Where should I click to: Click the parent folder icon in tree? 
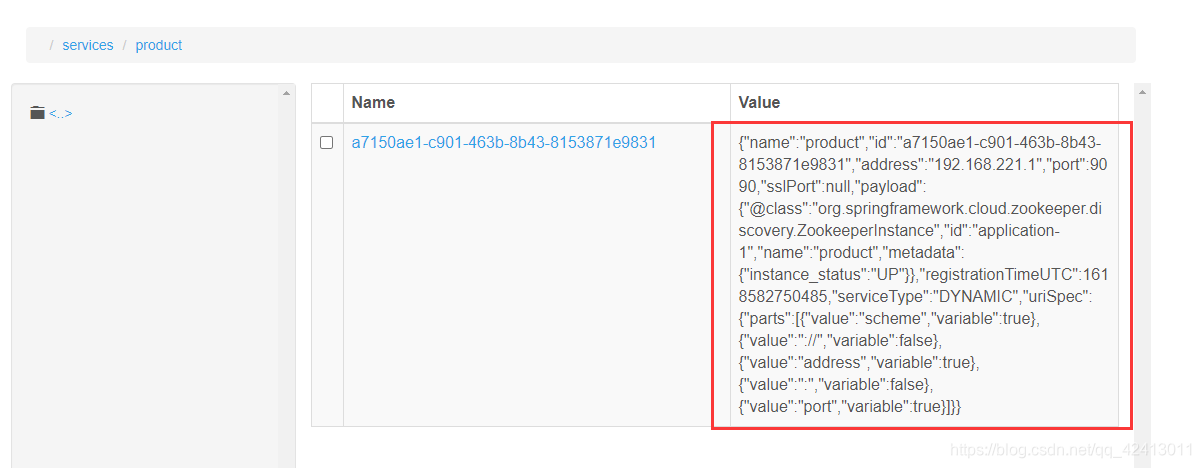click(x=38, y=113)
